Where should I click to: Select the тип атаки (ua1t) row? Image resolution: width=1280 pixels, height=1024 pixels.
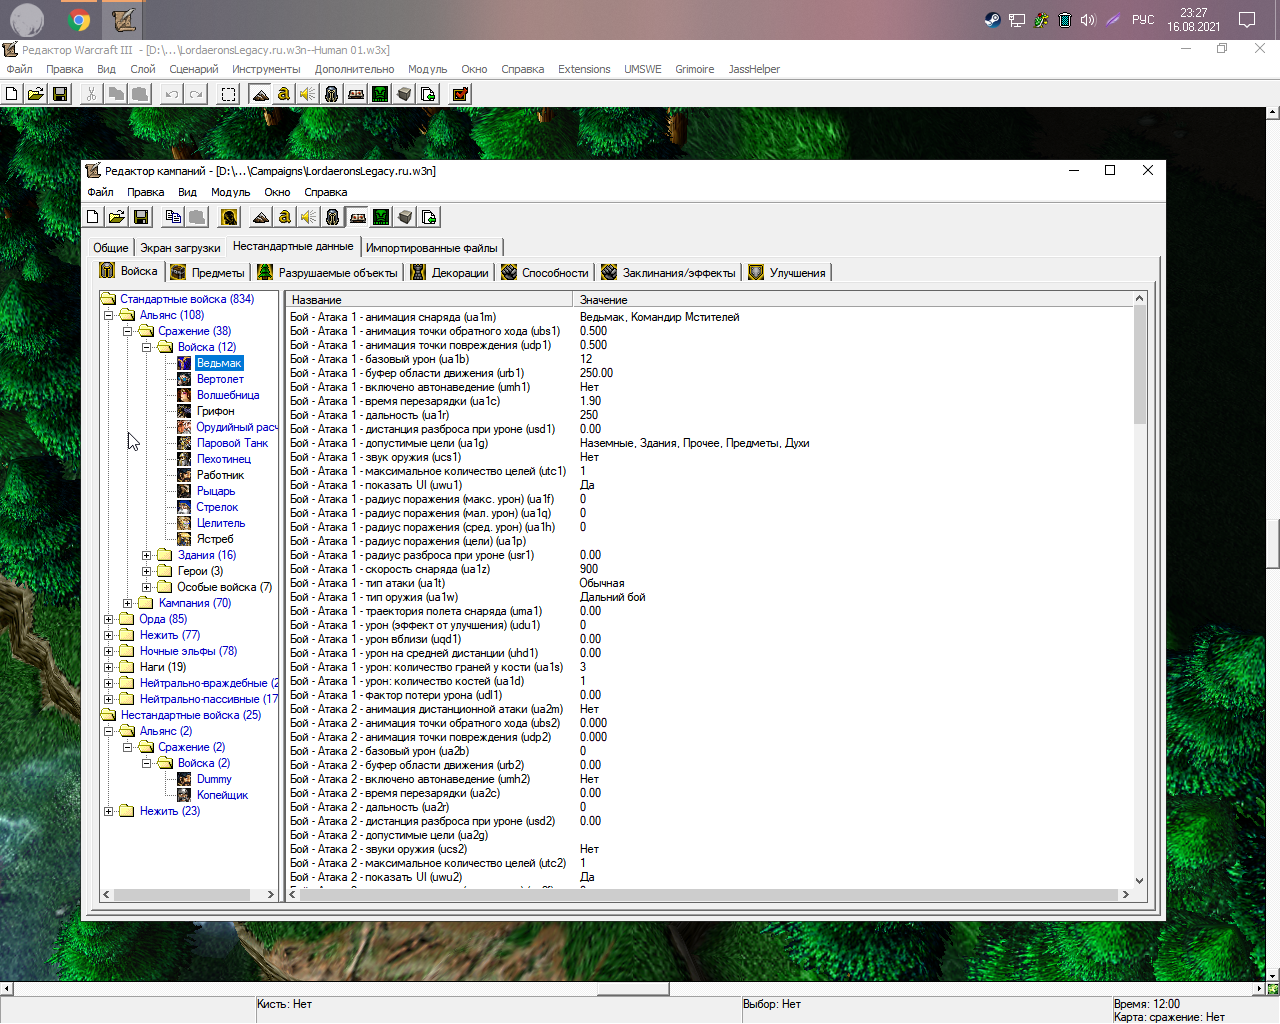[x=709, y=583]
